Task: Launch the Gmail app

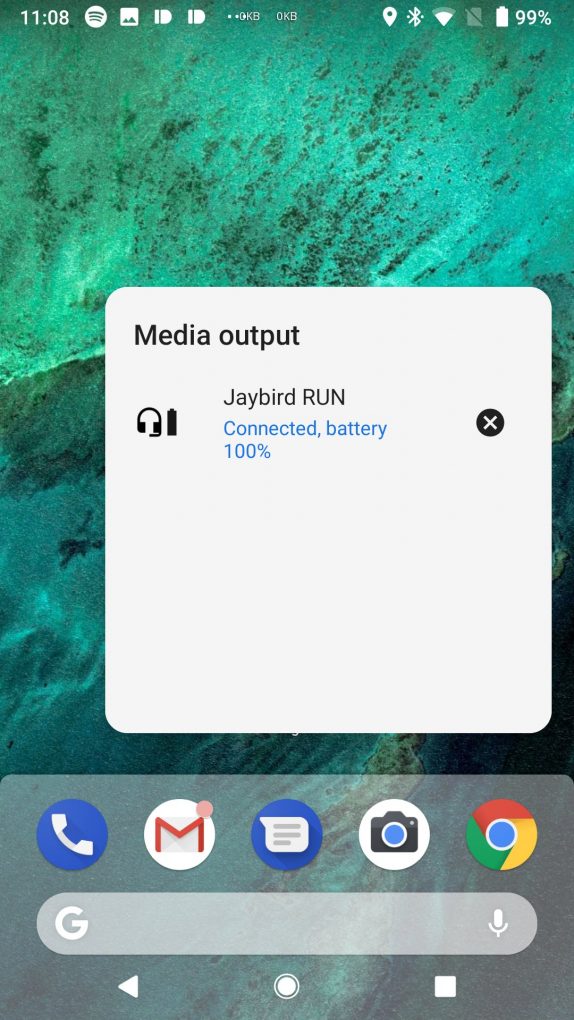Action: [x=180, y=835]
